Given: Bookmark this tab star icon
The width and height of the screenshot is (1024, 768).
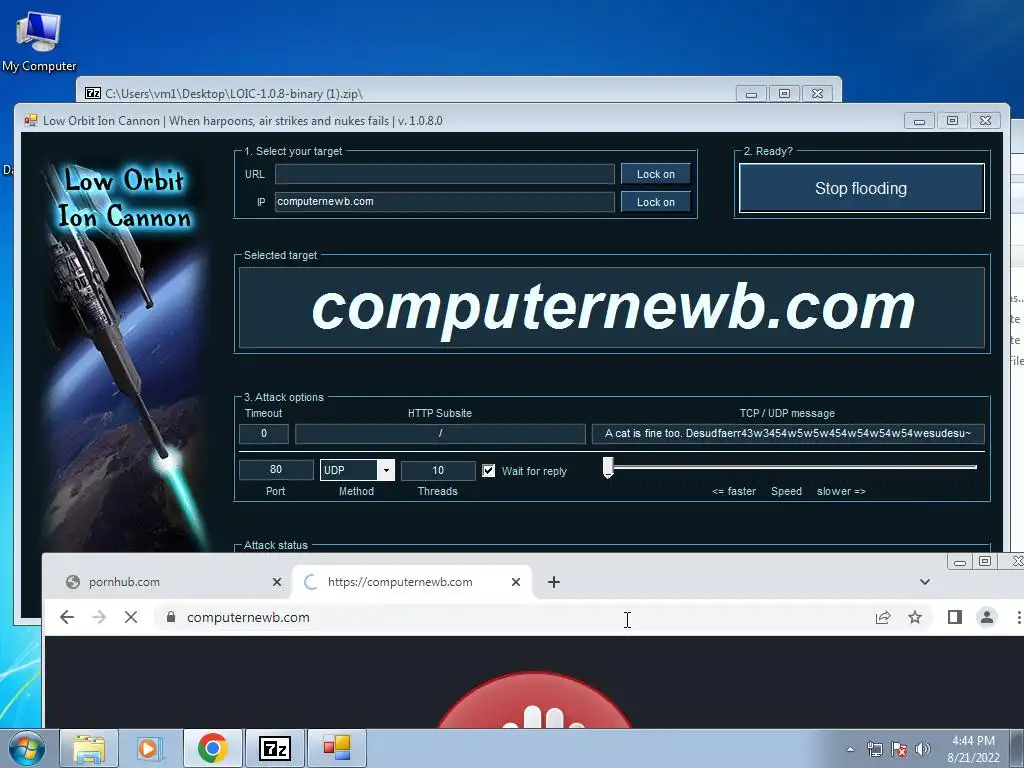Looking at the screenshot, I should [x=915, y=617].
